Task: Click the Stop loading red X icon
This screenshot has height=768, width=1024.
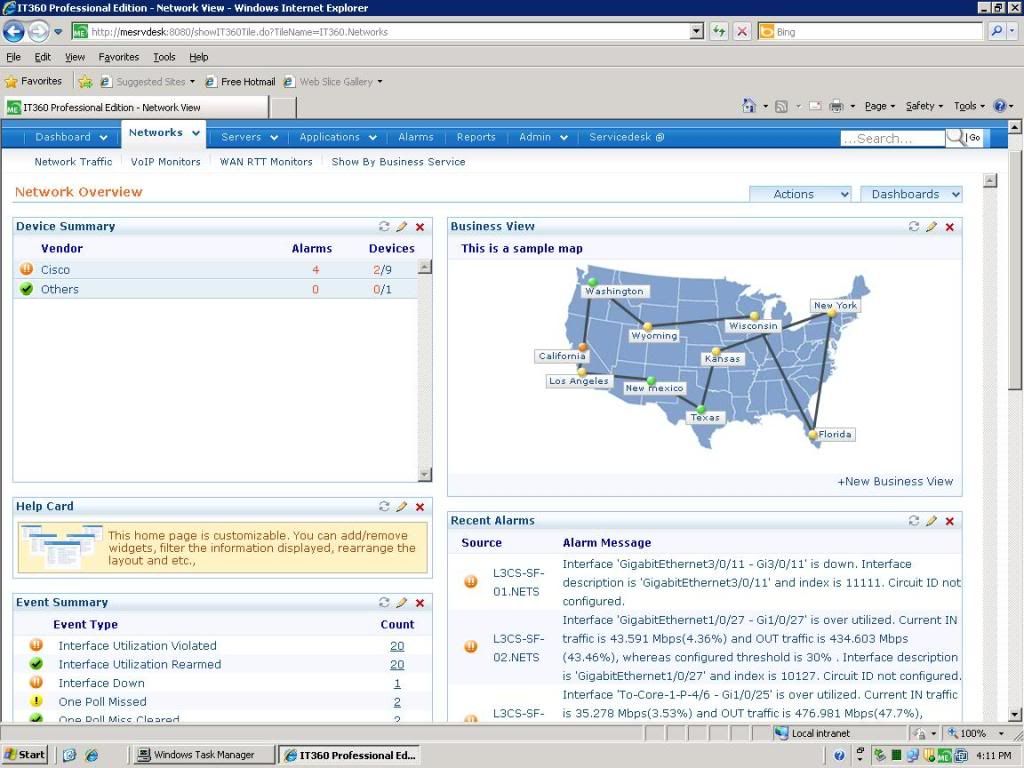Action: coord(742,31)
